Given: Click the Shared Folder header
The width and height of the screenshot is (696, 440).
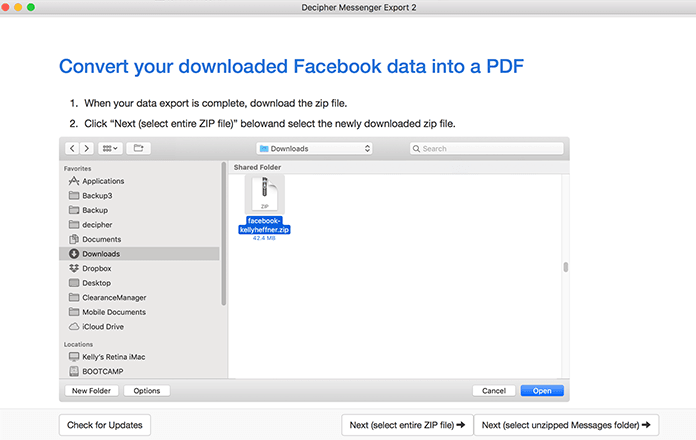Looking at the screenshot, I should click(257, 167).
